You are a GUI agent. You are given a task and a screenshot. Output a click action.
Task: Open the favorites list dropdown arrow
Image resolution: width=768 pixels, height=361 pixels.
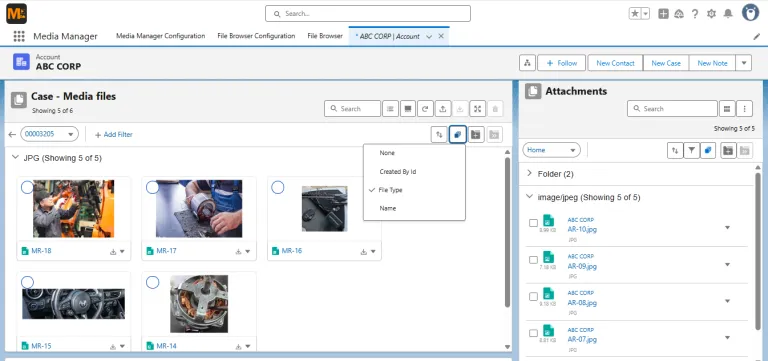(x=646, y=14)
